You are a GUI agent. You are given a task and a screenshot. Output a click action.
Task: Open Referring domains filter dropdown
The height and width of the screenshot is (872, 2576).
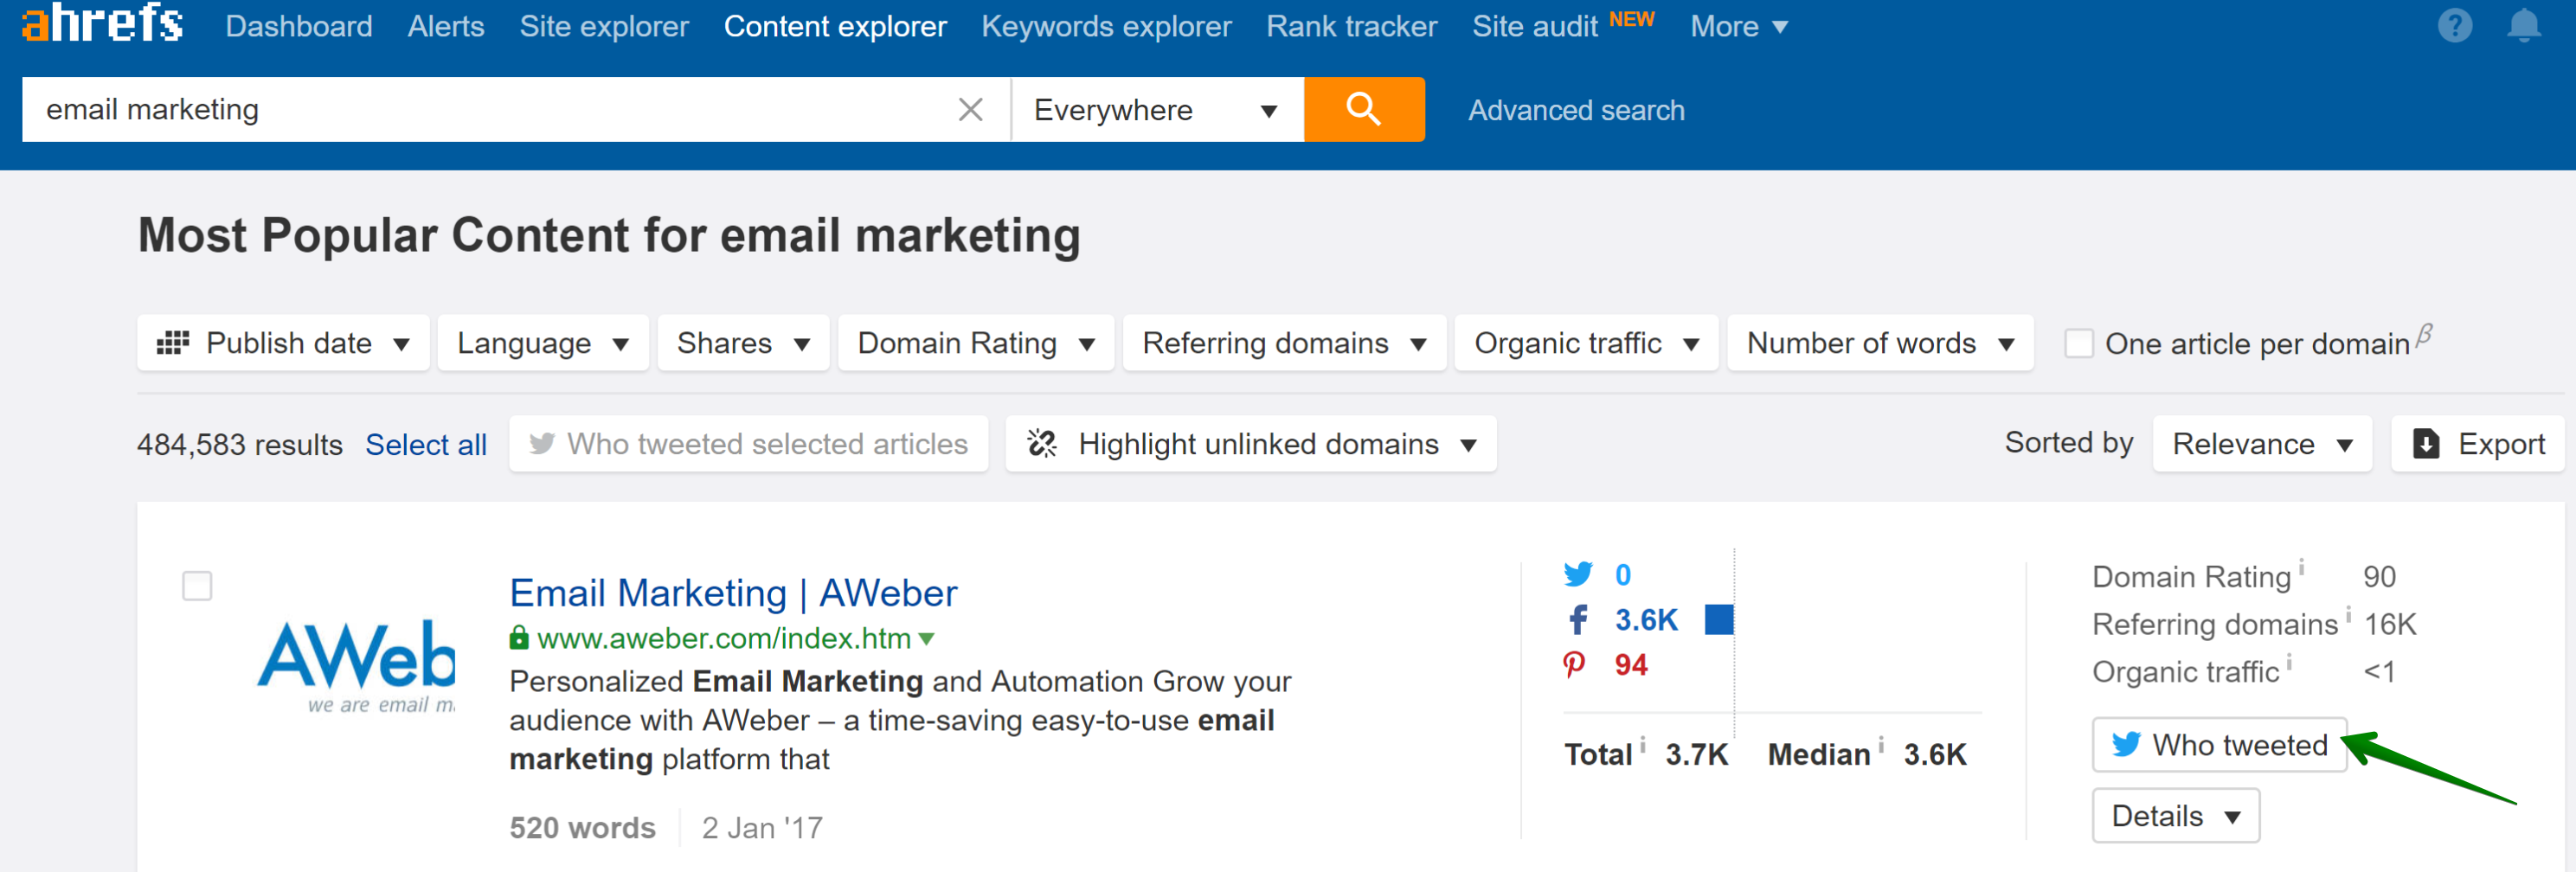point(1284,343)
